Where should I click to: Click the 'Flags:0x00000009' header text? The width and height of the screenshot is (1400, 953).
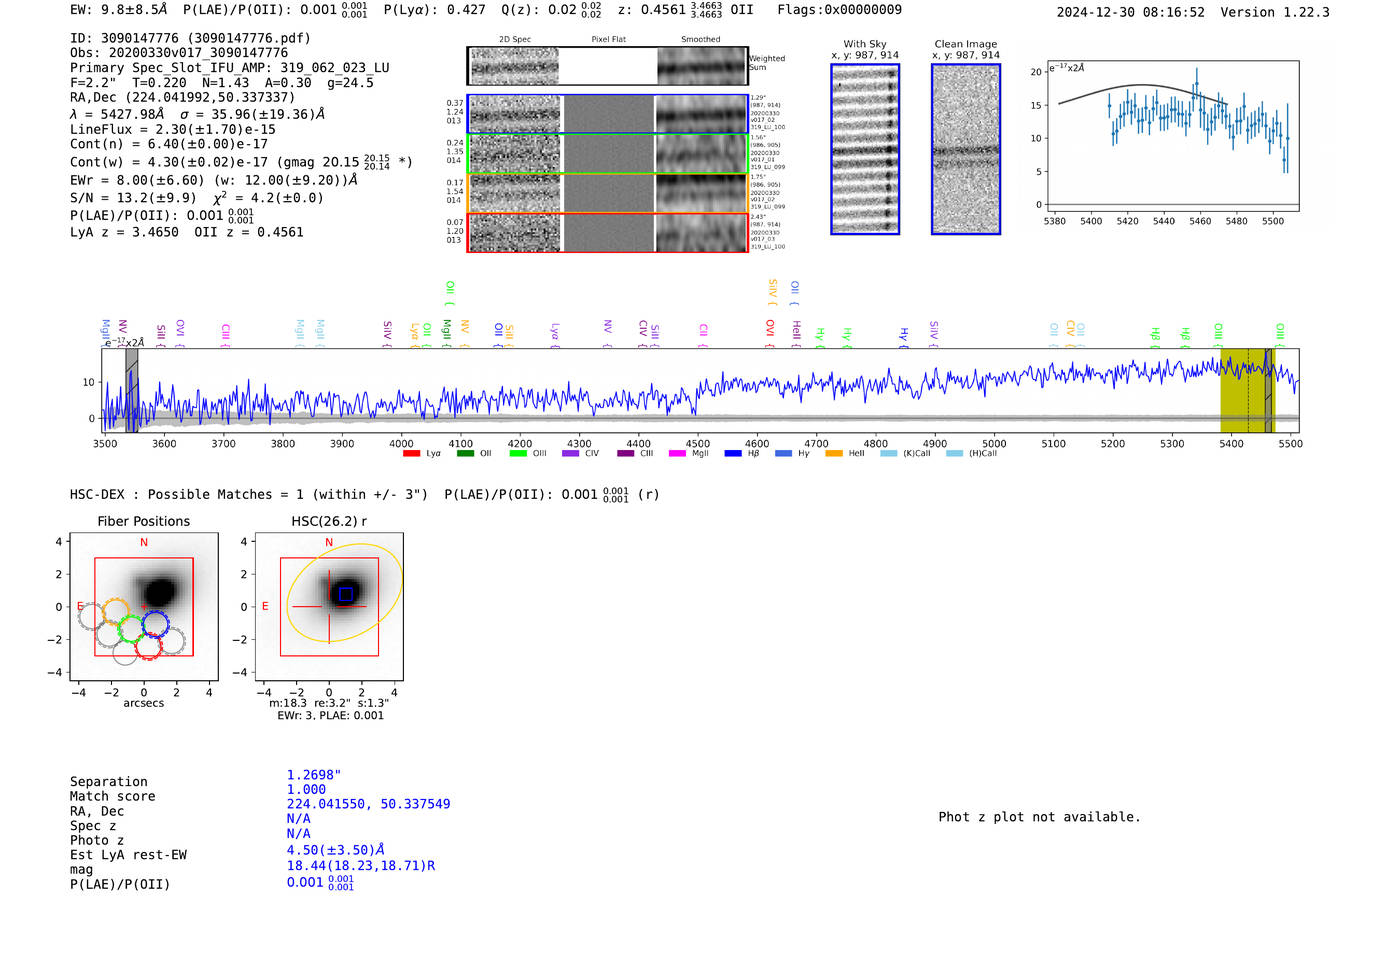840,10
